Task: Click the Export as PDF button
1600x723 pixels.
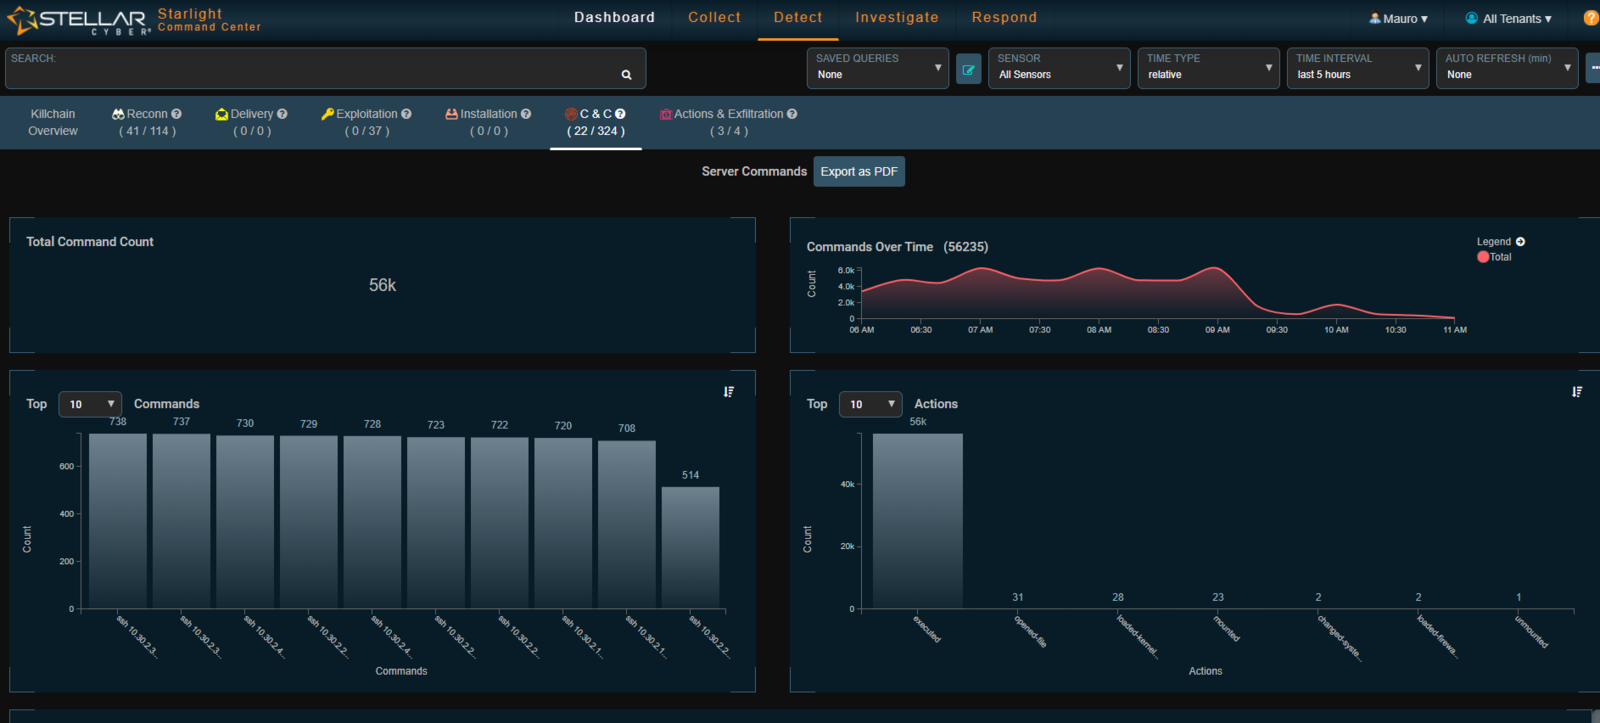Action: pos(859,172)
